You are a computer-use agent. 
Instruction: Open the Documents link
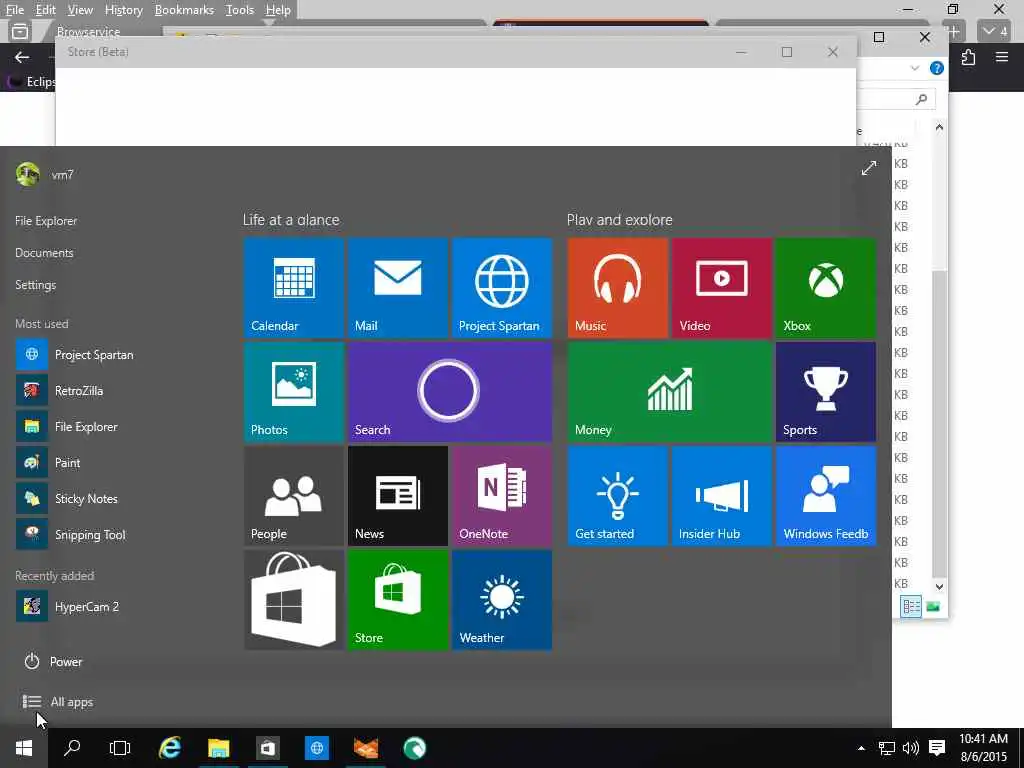tap(44, 253)
